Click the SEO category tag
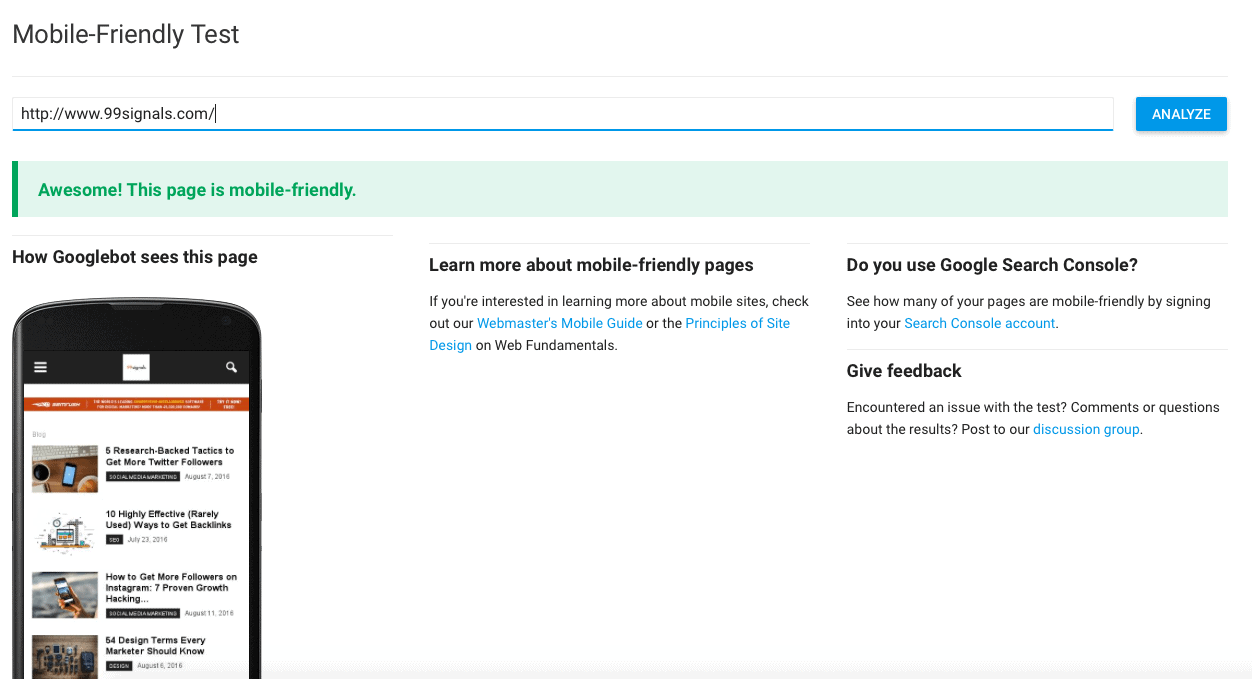This screenshot has width=1252, height=679. pos(114,540)
